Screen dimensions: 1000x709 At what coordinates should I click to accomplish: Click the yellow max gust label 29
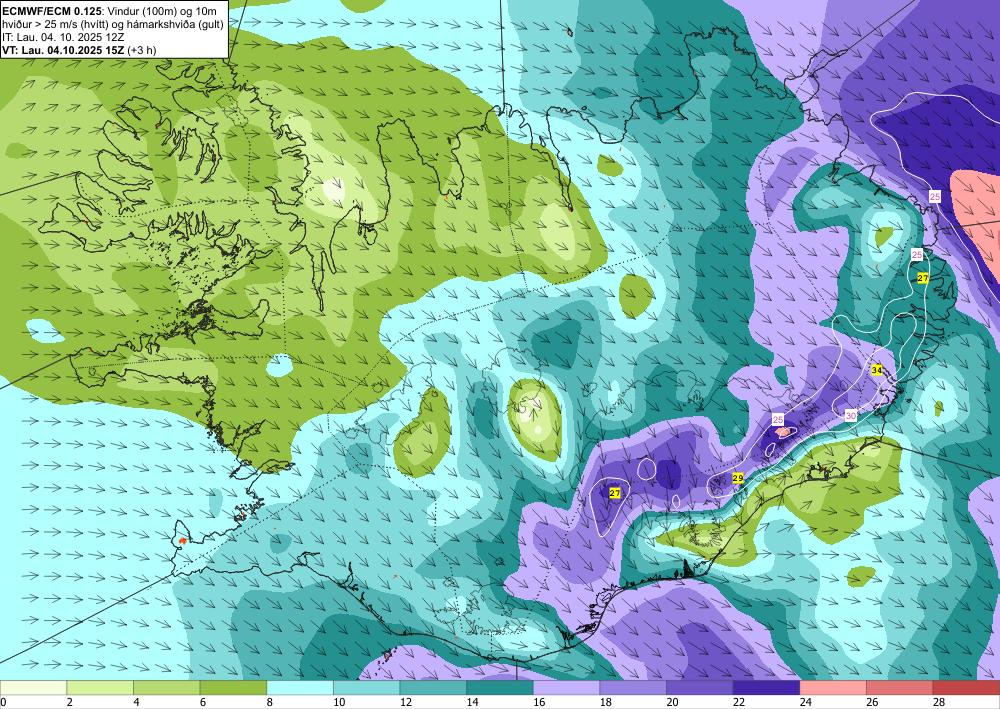pyautogui.click(x=738, y=478)
